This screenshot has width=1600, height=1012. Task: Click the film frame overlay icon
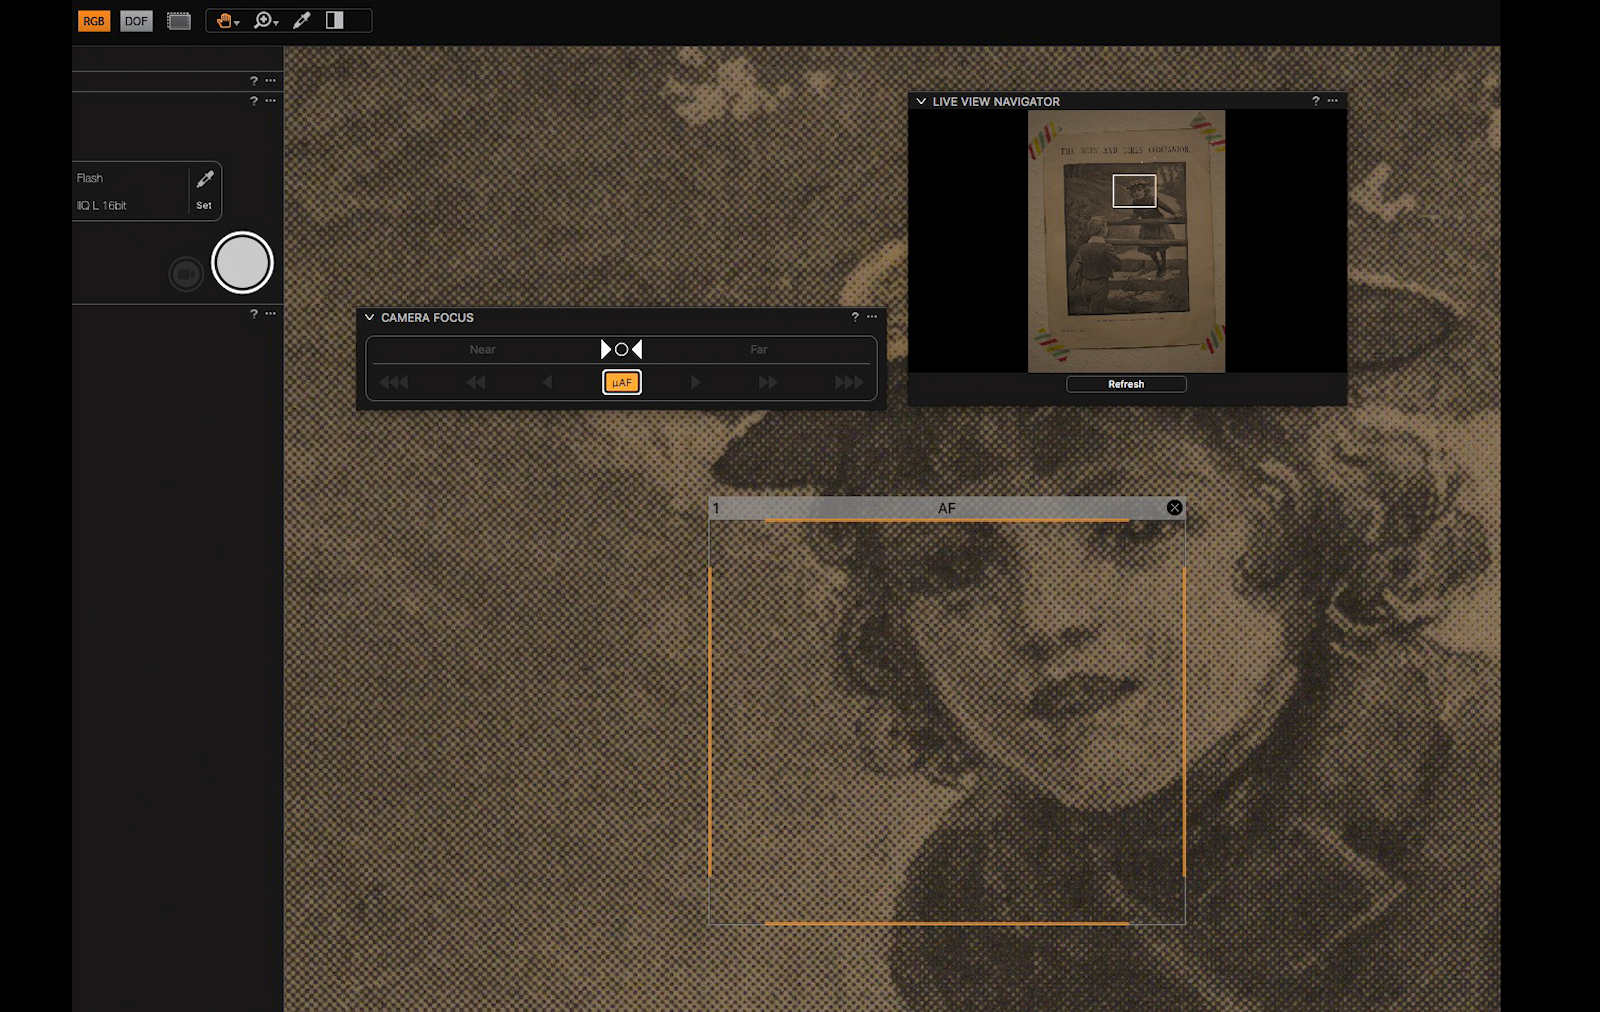(179, 21)
